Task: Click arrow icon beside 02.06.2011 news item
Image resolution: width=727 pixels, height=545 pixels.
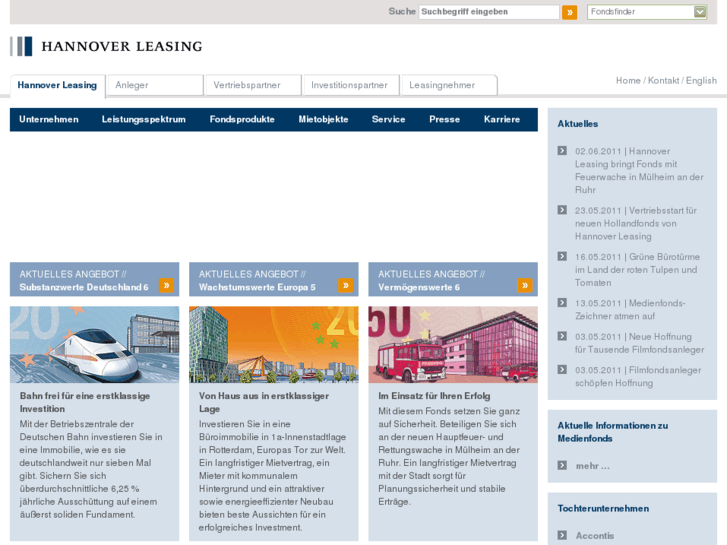Action: 562,151
